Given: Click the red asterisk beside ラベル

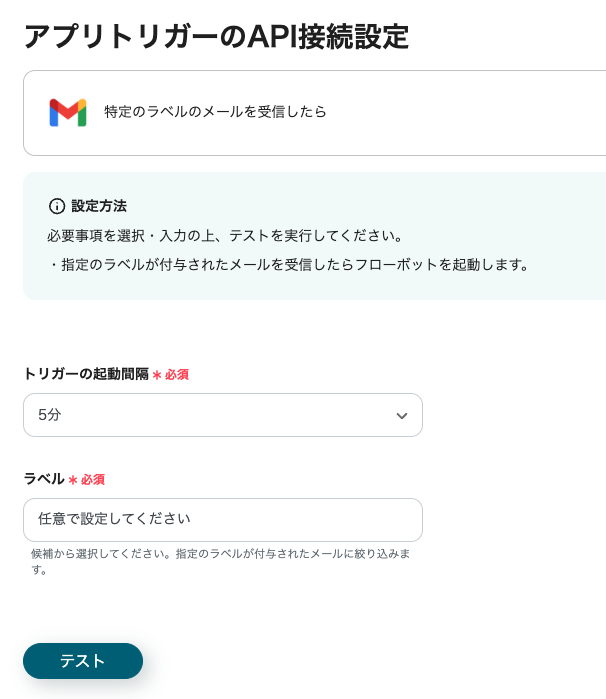Looking at the screenshot, I should point(73,480).
